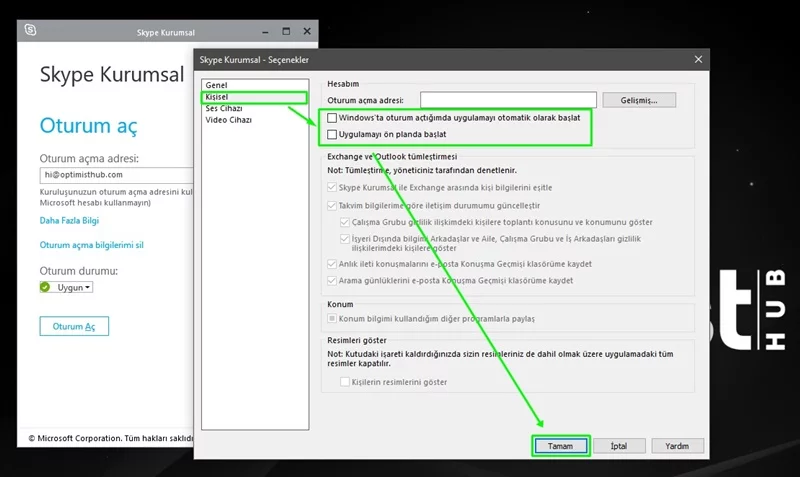
Task: Open Video Cihazı settings category
Action: pos(228,120)
